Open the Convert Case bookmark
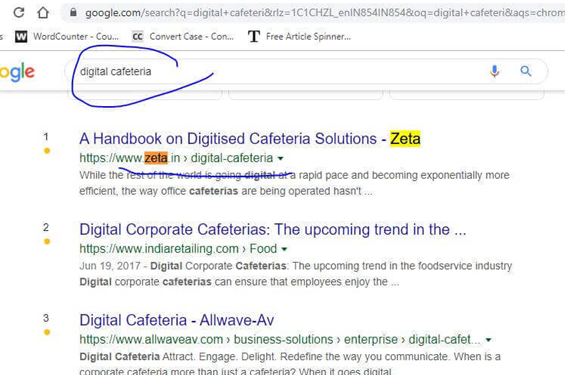 183,36
